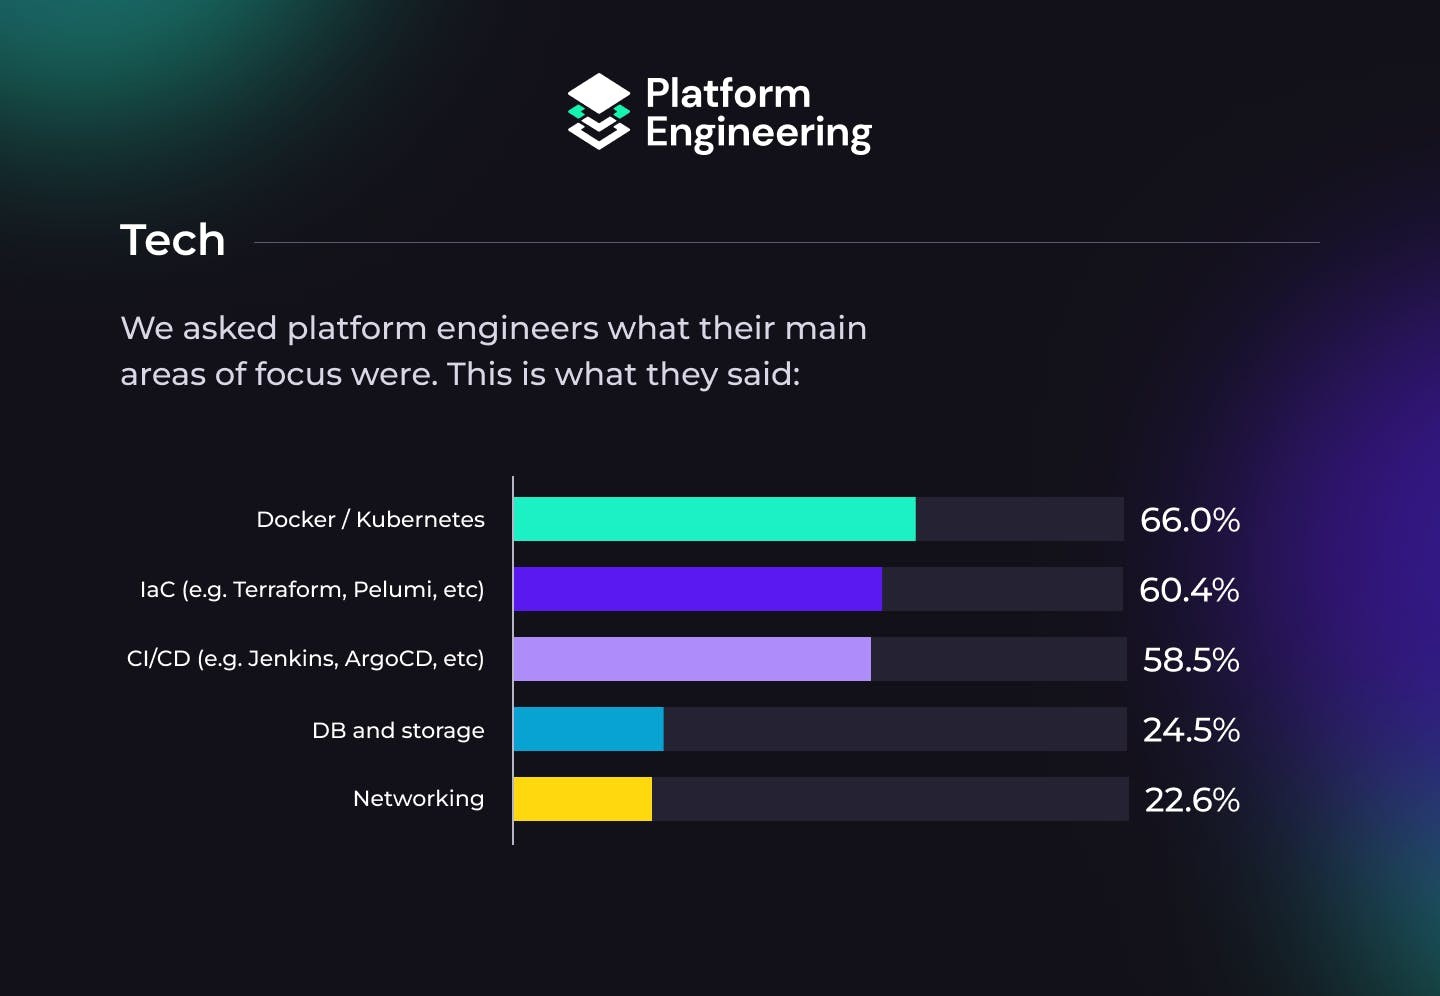Click the dark purple IaC bar

(x=697, y=589)
